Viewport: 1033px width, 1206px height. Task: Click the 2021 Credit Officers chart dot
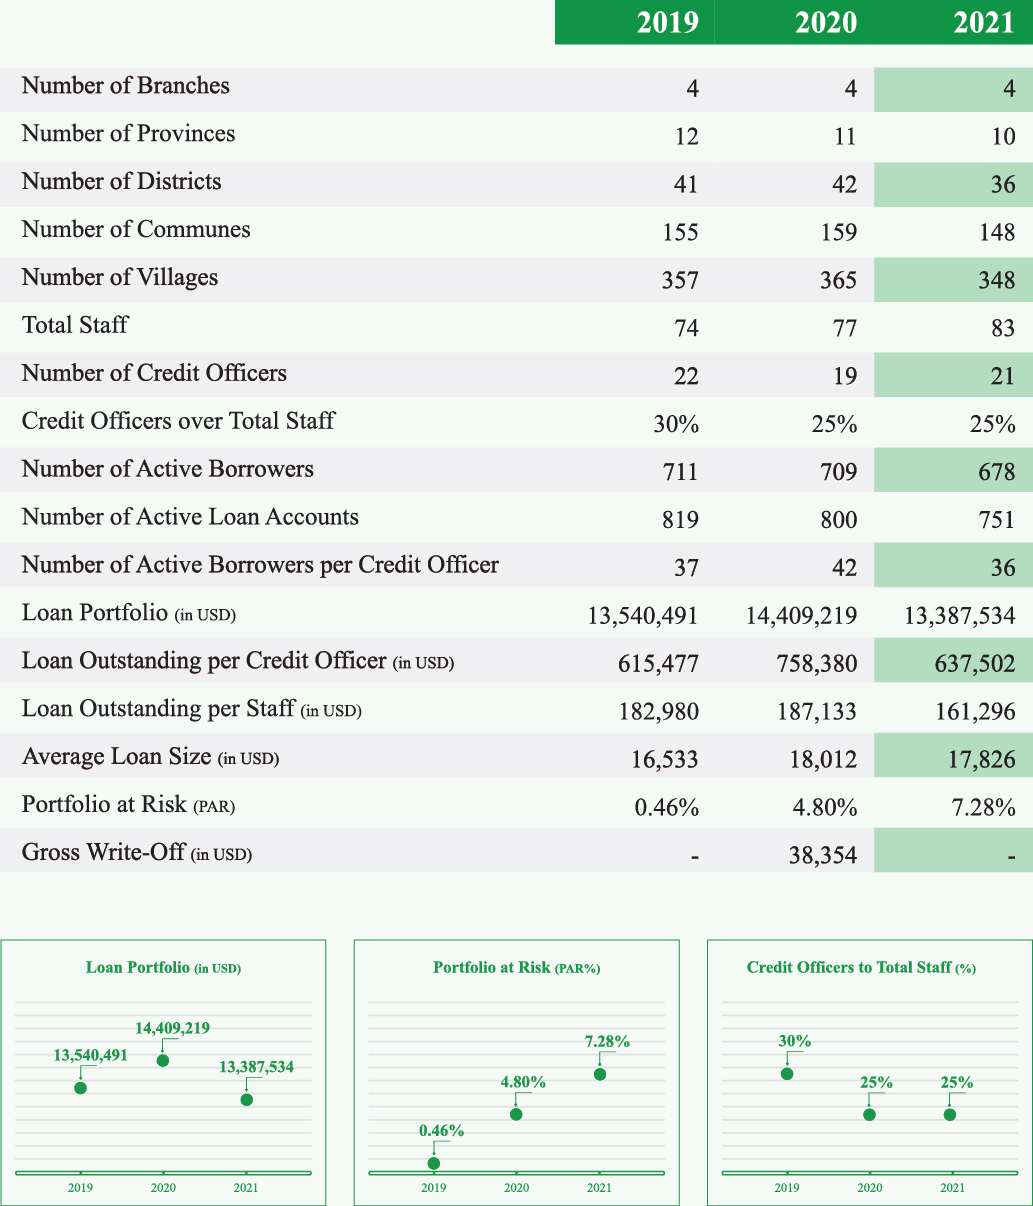(x=950, y=1115)
